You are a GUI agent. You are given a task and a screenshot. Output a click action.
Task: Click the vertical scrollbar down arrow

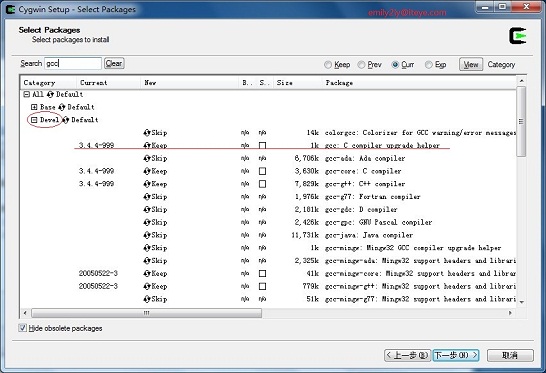(521, 302)
